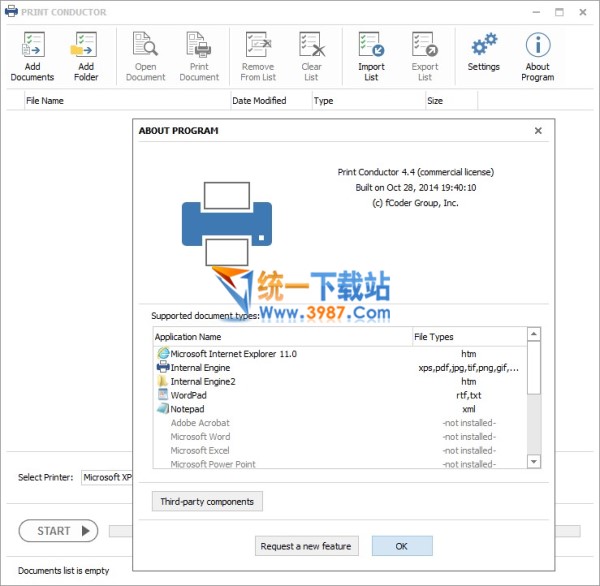The width and height of the screenshot is (600, 586).
Task: Click the list's scroll down arrow
Action: 534,461
